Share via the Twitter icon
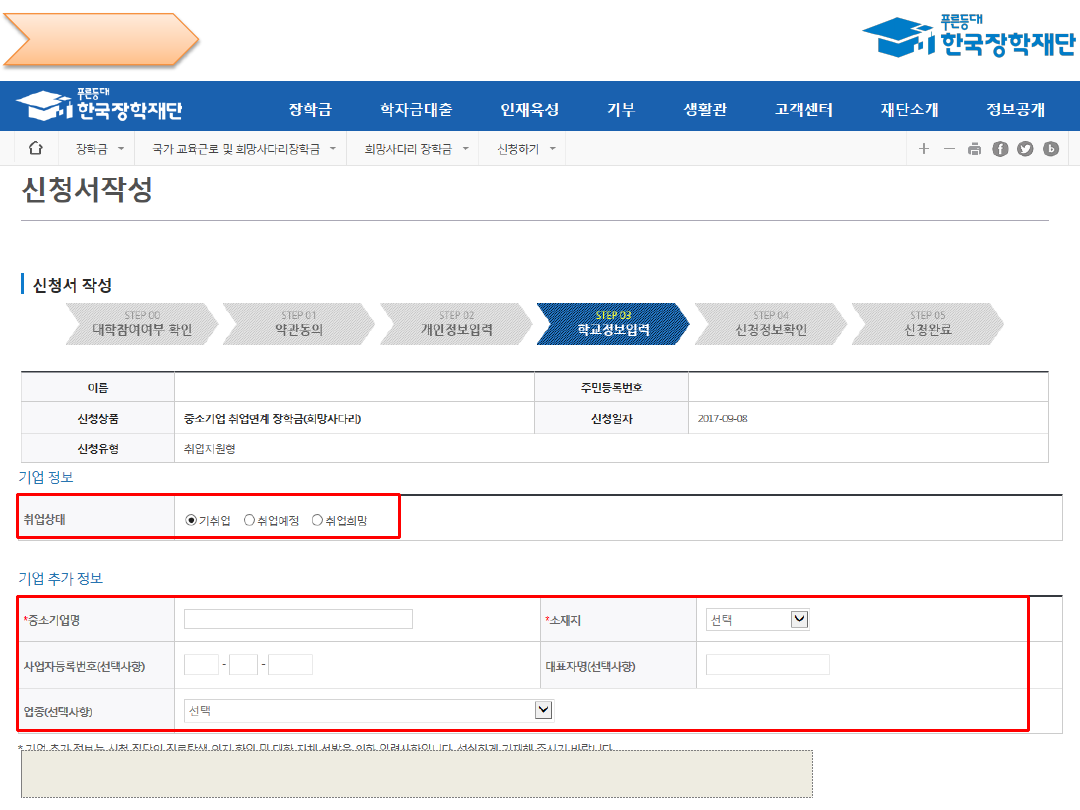 pyautogui.click(x=1025, y=149)
